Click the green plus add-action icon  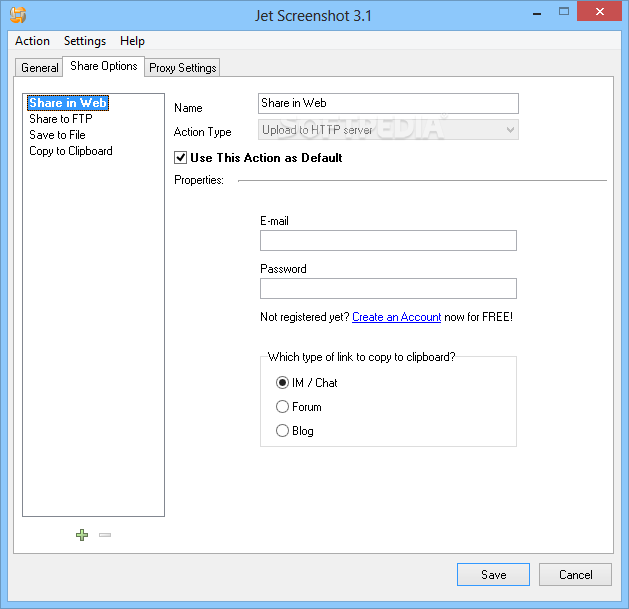(82, 535)
